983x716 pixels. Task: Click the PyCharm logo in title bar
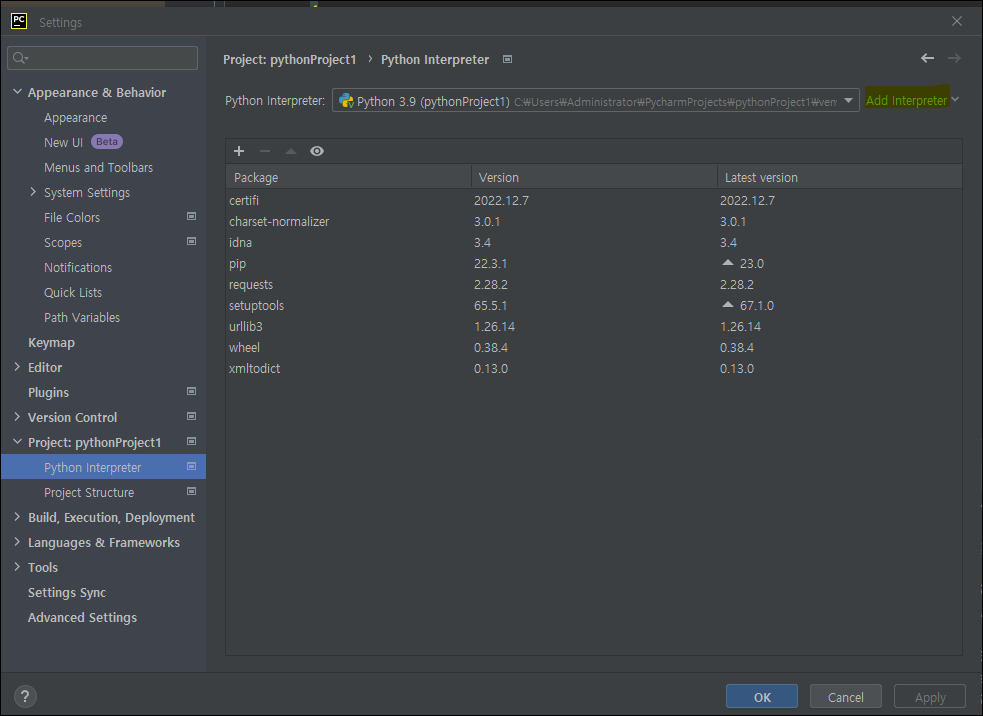(x=19, y=21)
